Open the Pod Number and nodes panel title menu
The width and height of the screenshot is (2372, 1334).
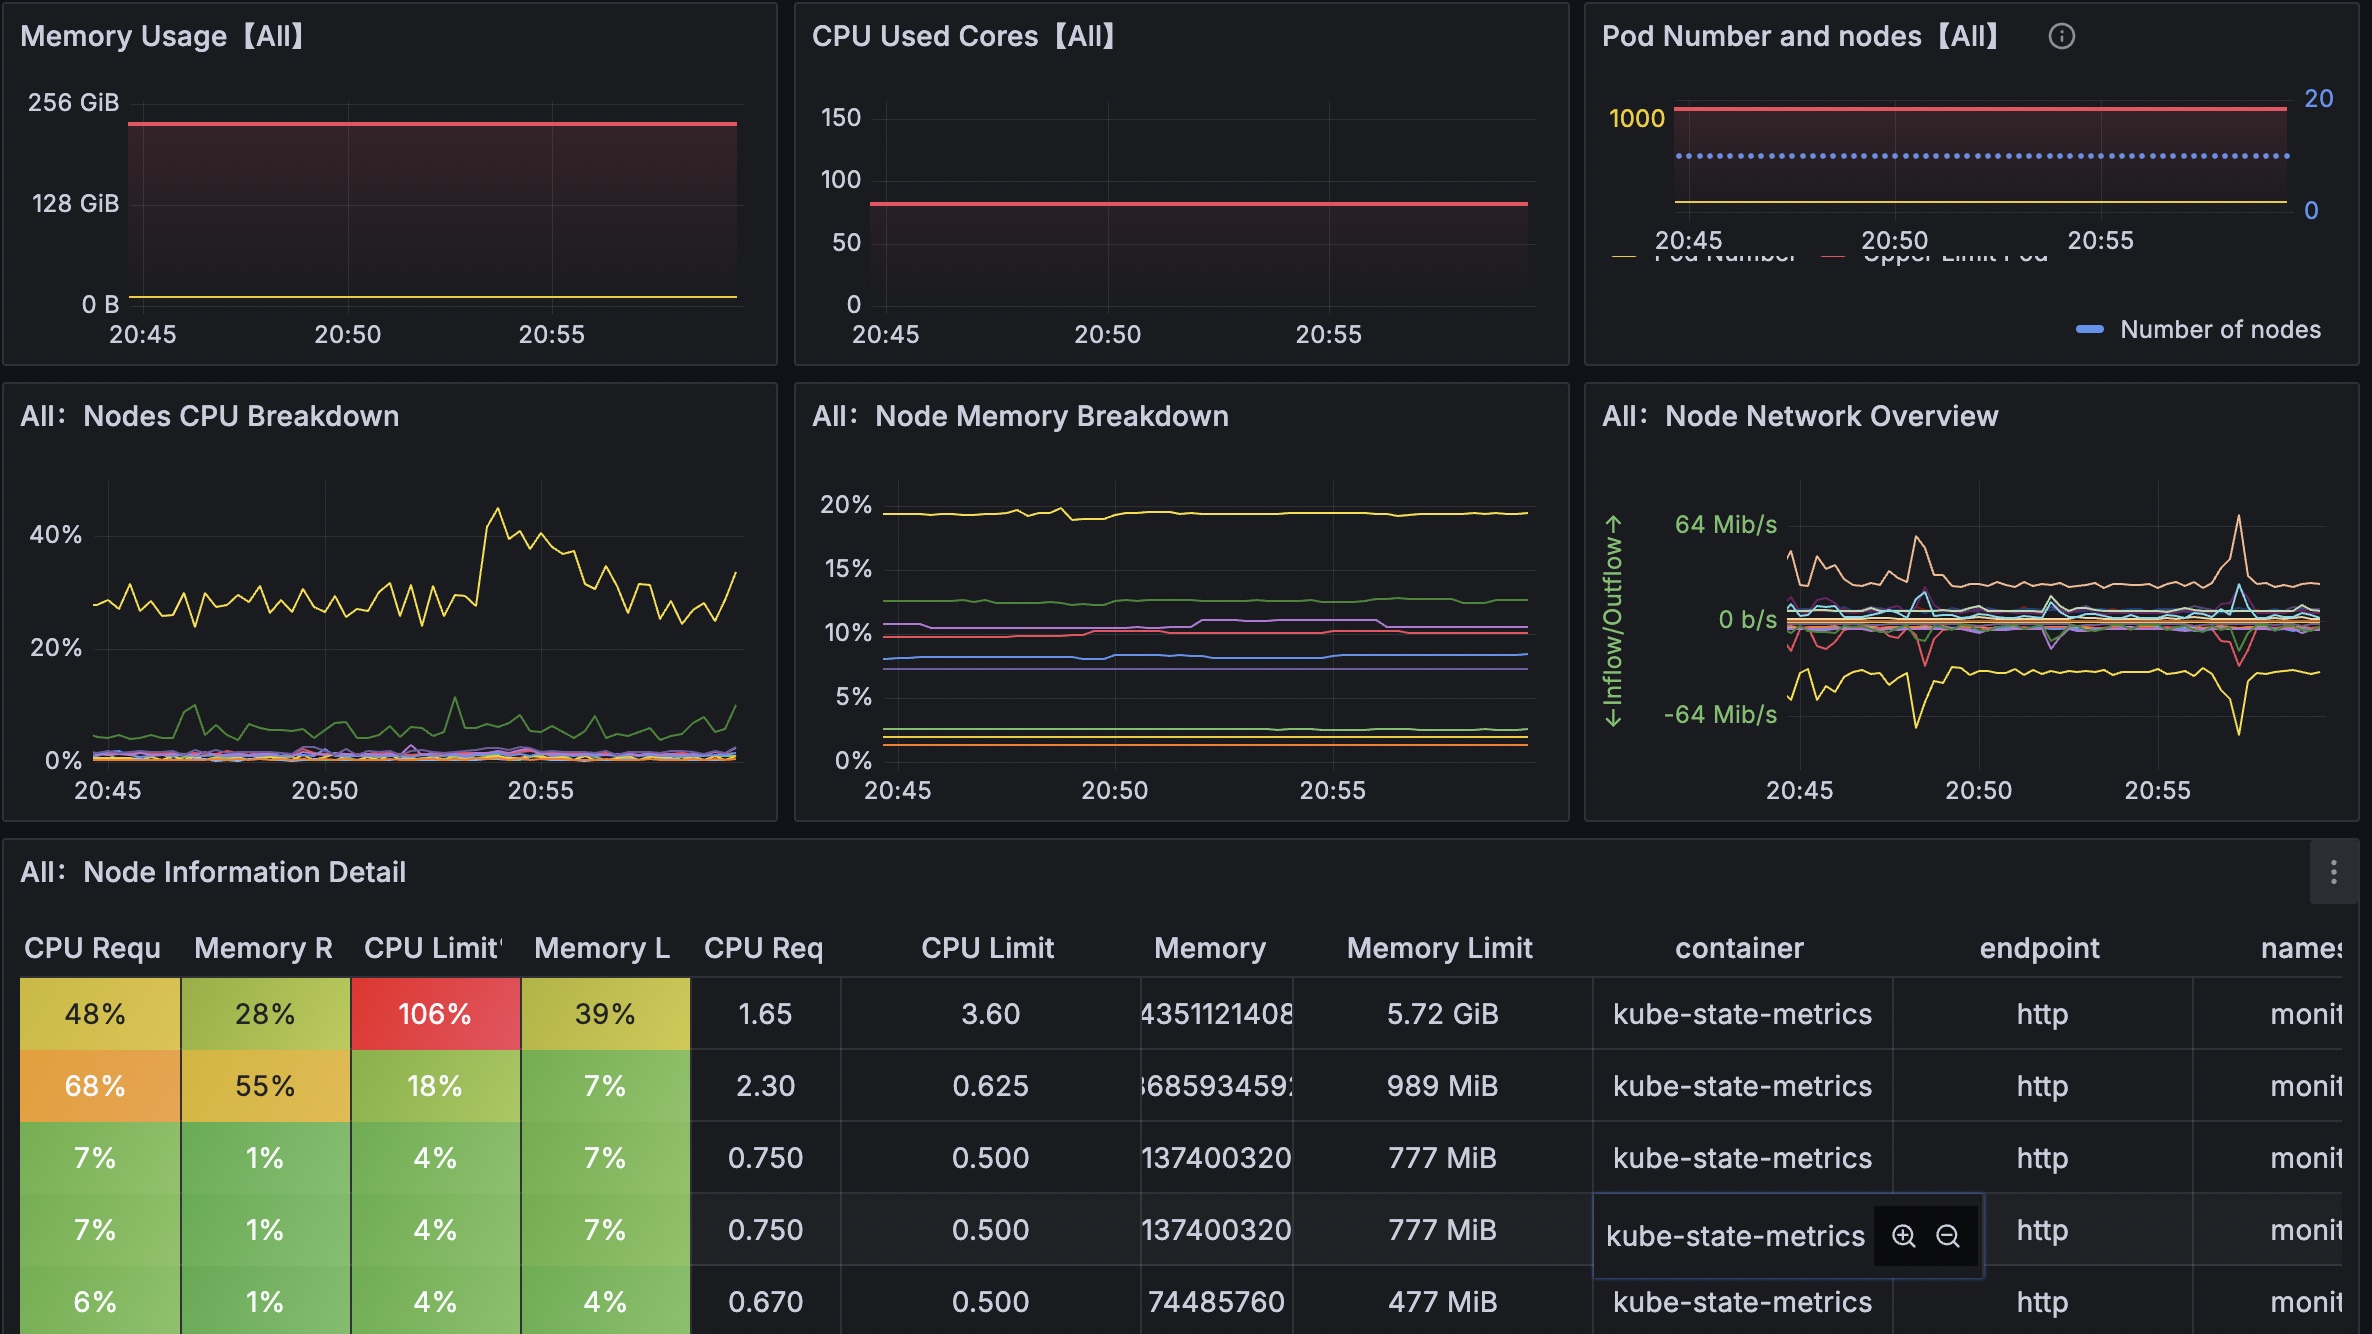[x=1800, y=36]
